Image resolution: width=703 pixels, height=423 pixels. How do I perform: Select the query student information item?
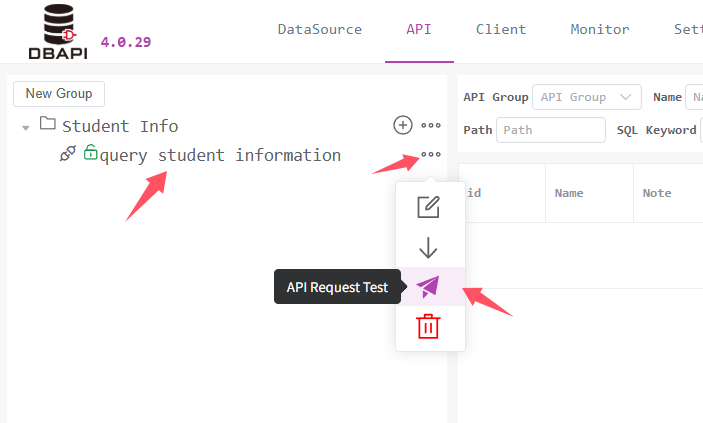(220, 155)
